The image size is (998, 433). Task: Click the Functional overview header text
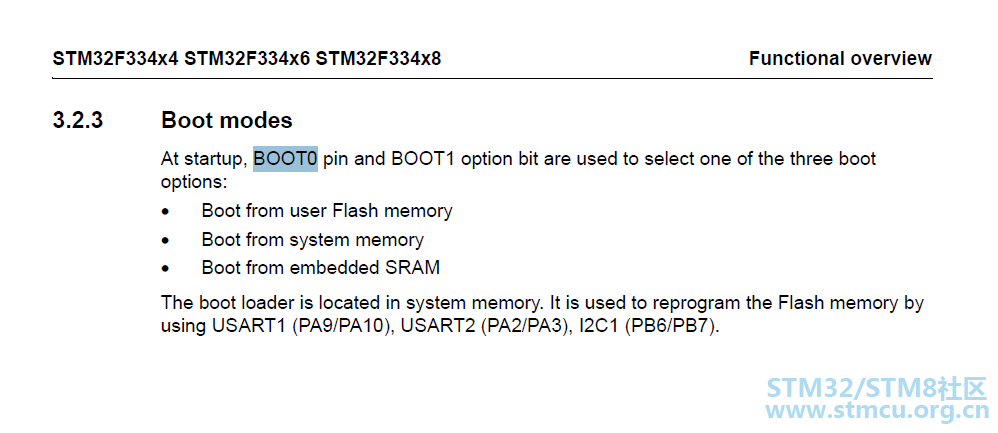[840, 59]
